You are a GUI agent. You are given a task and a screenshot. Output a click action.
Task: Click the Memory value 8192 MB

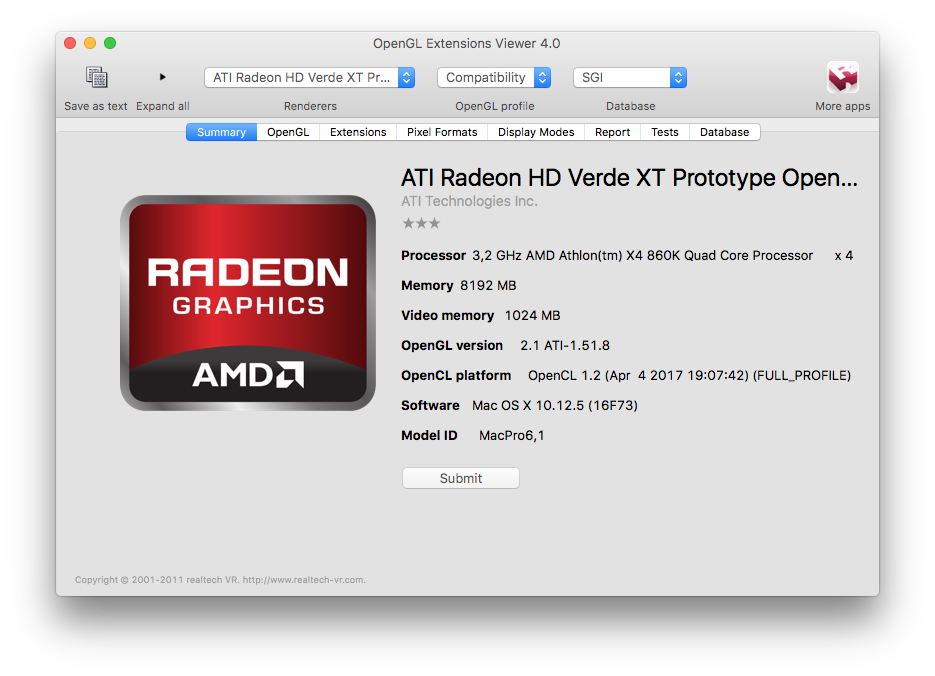click(488, 286)
